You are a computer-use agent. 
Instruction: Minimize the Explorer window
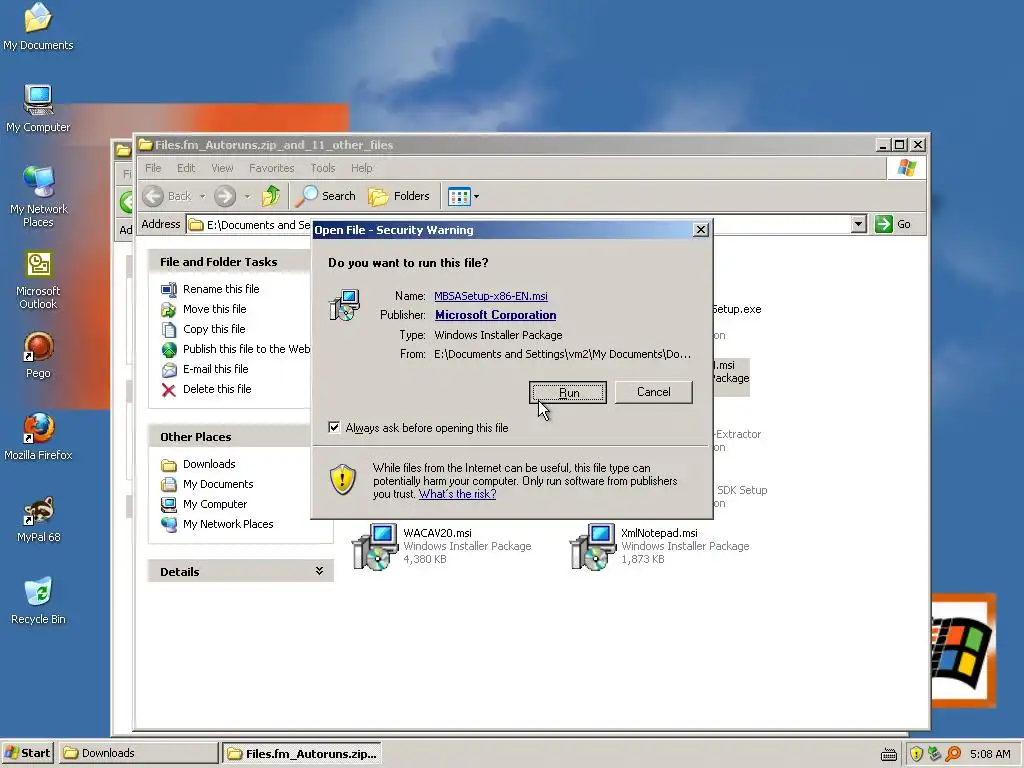point(883,145)
